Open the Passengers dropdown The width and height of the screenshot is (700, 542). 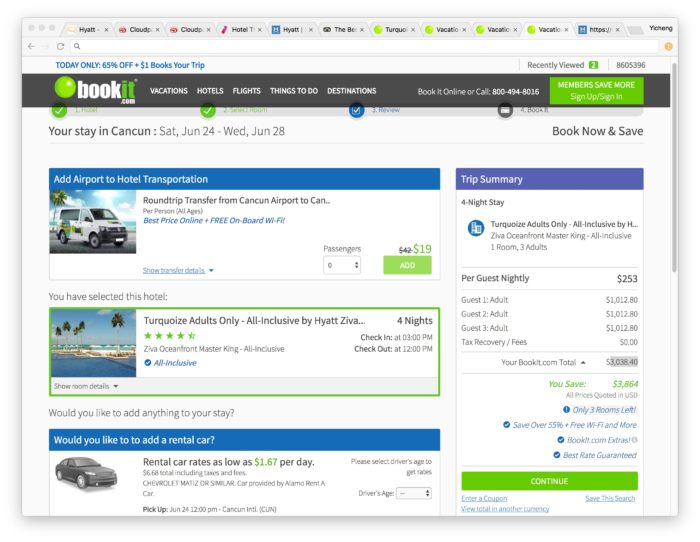pyautogui.click(x=342, y=265)
